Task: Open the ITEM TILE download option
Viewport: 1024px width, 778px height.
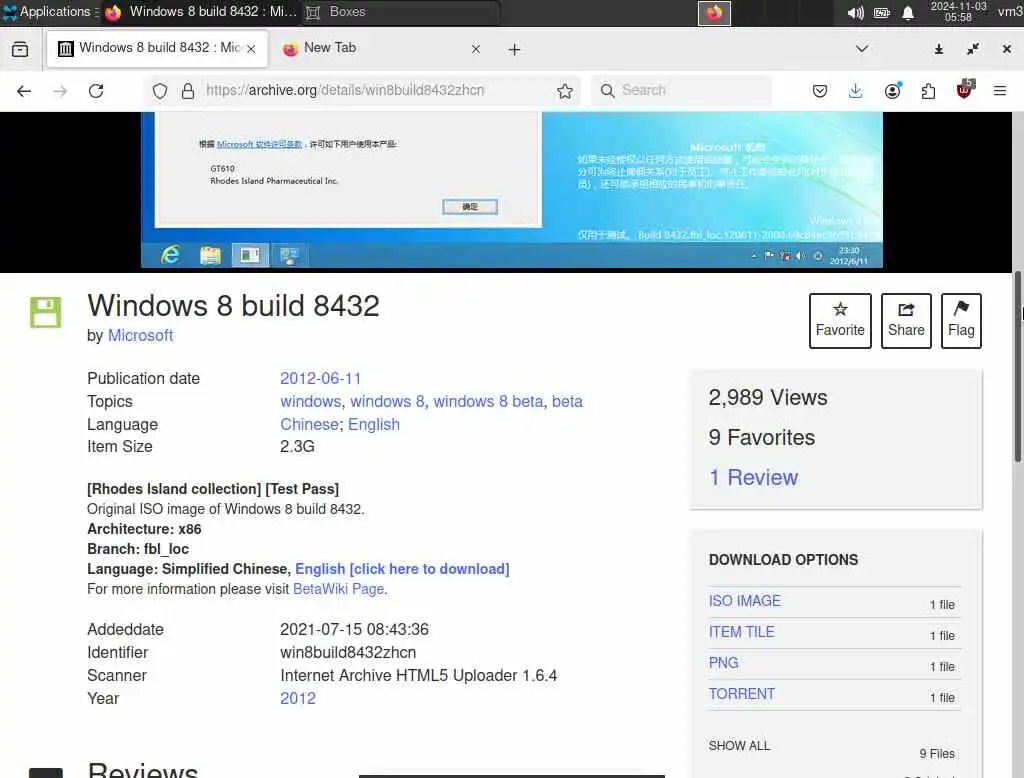Action: click(741, 632)
